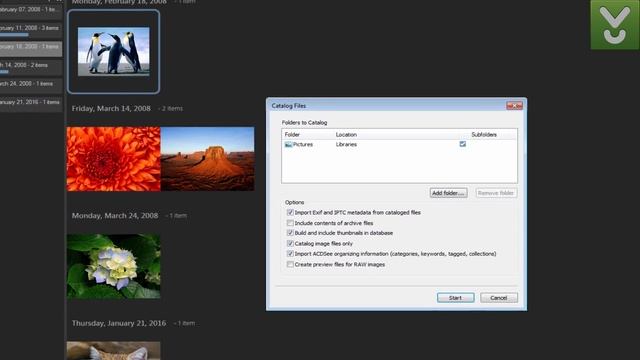Jump to March 14, 2008 - 2 items entry
Image resolution: width=640 pixels, height=360 pixels.
31,67
